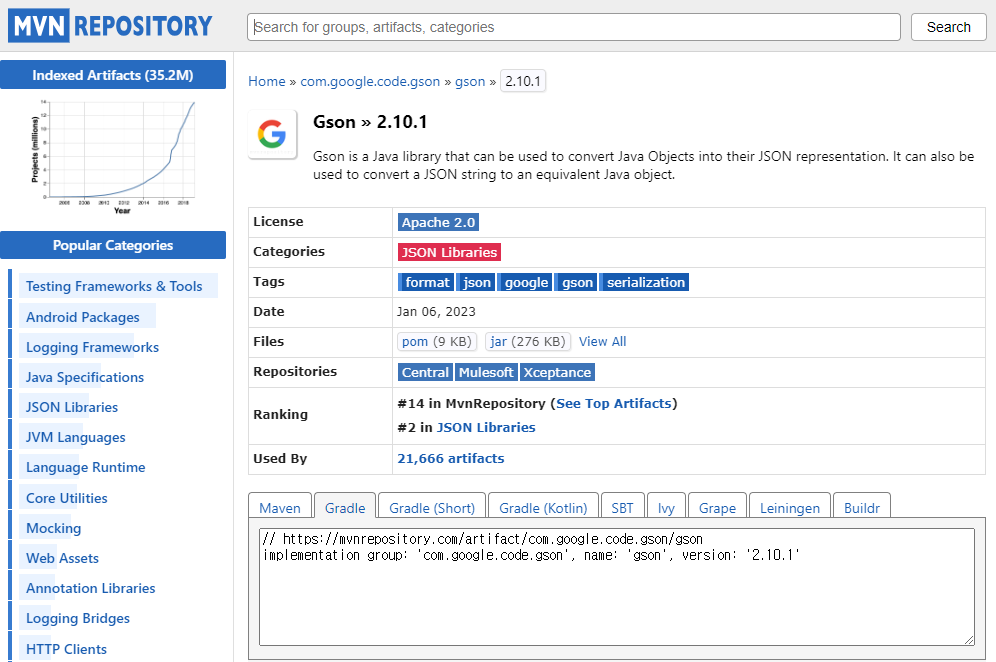Open the gson breadcrumb link

(470, 81)
